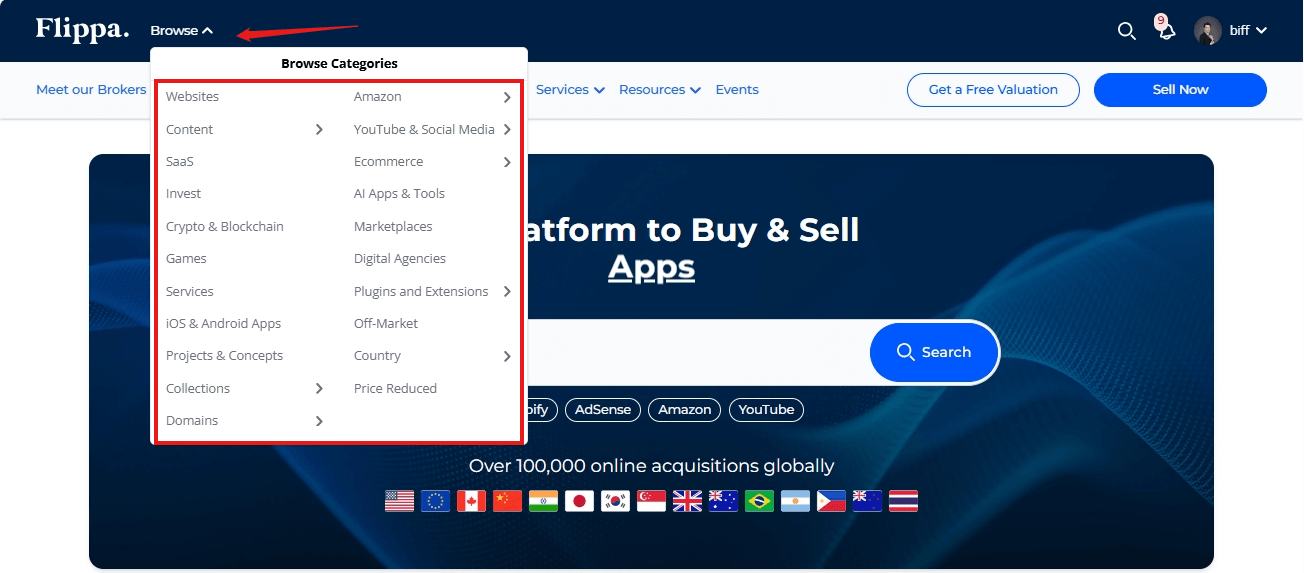Expand the Services dropdown in navbar

(x=570, y=90)
